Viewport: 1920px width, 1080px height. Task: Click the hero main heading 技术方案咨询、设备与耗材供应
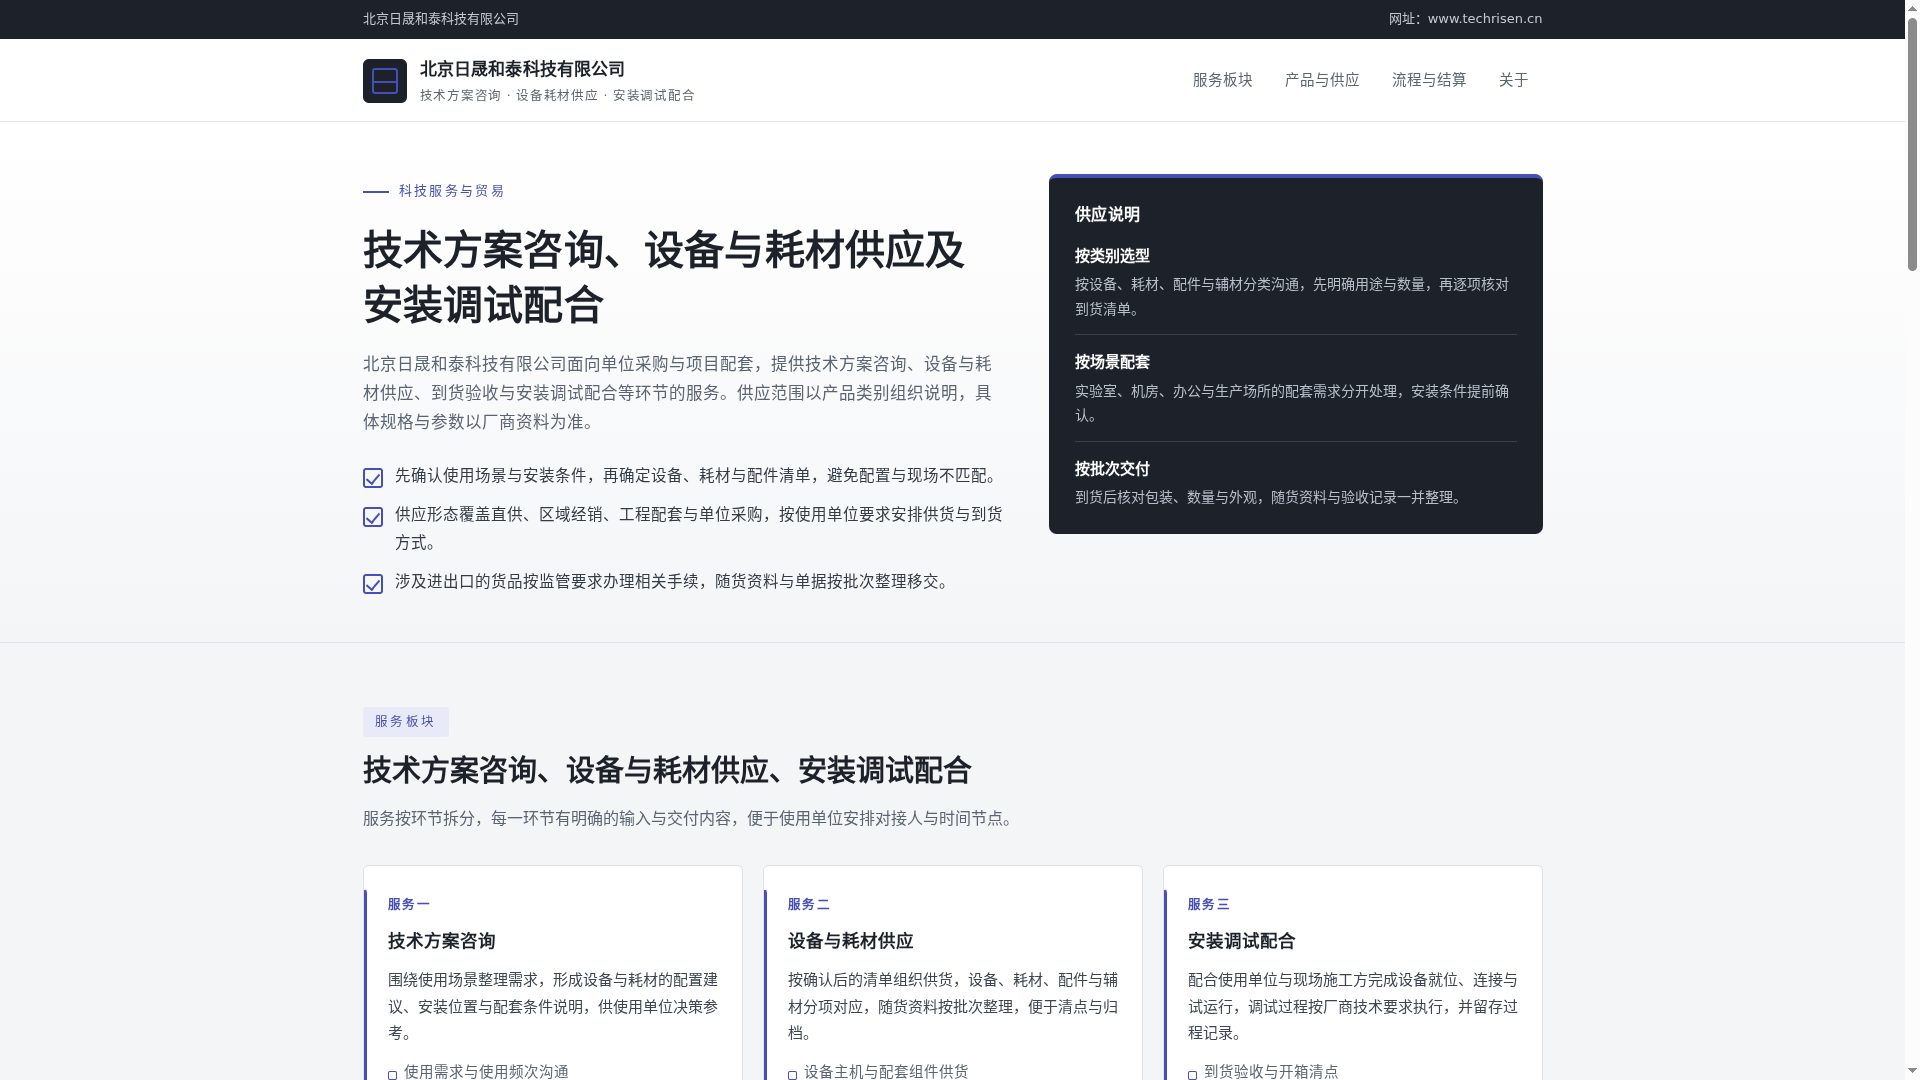[663, 278]
